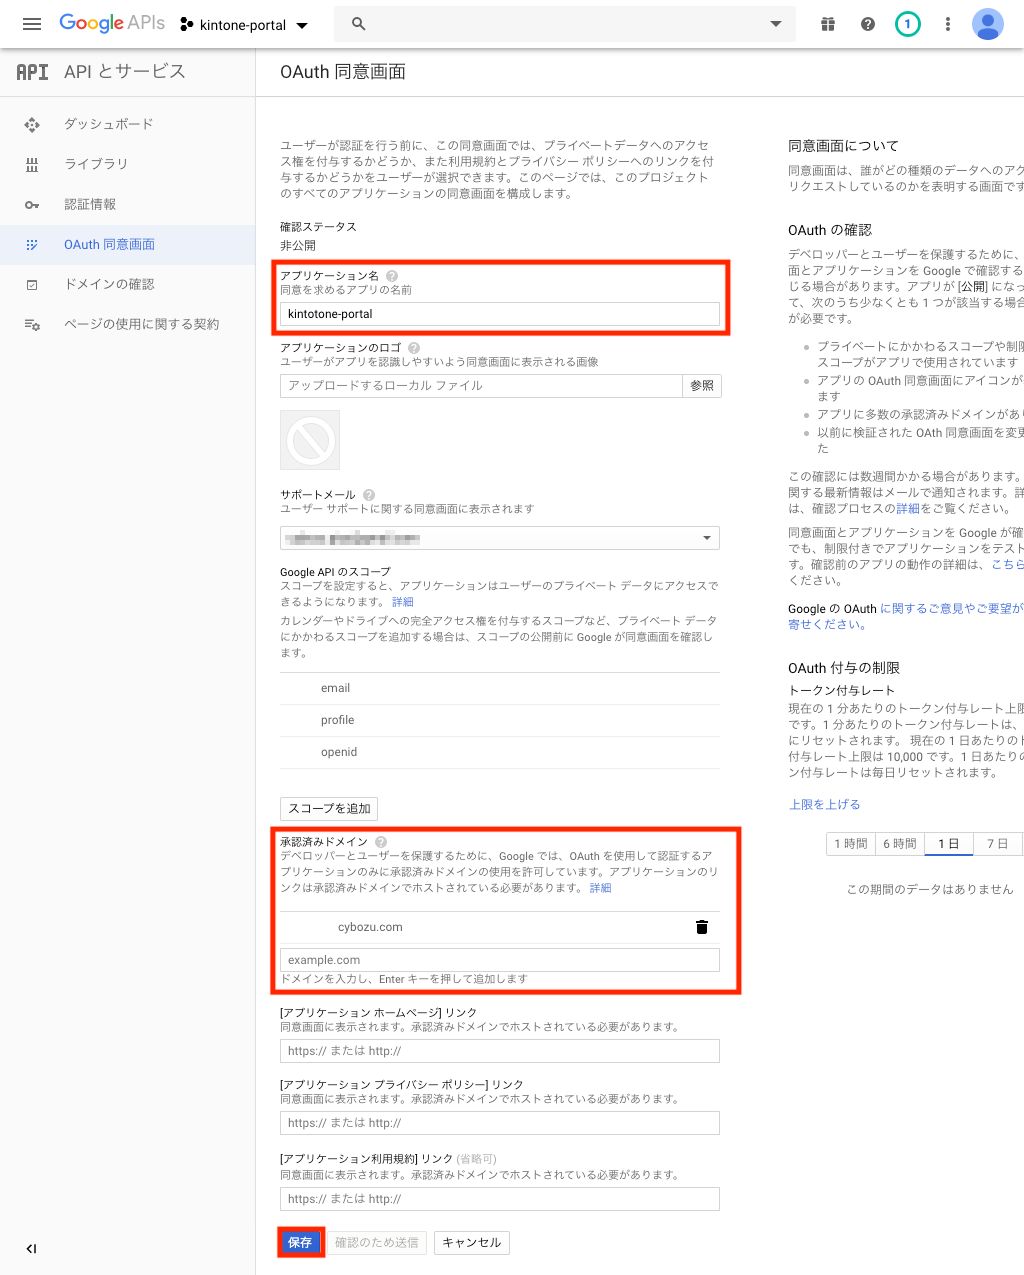Click the gift free trial icon
The width and height of the screenshot is (1024, 1275).
[x=828, y=24]
